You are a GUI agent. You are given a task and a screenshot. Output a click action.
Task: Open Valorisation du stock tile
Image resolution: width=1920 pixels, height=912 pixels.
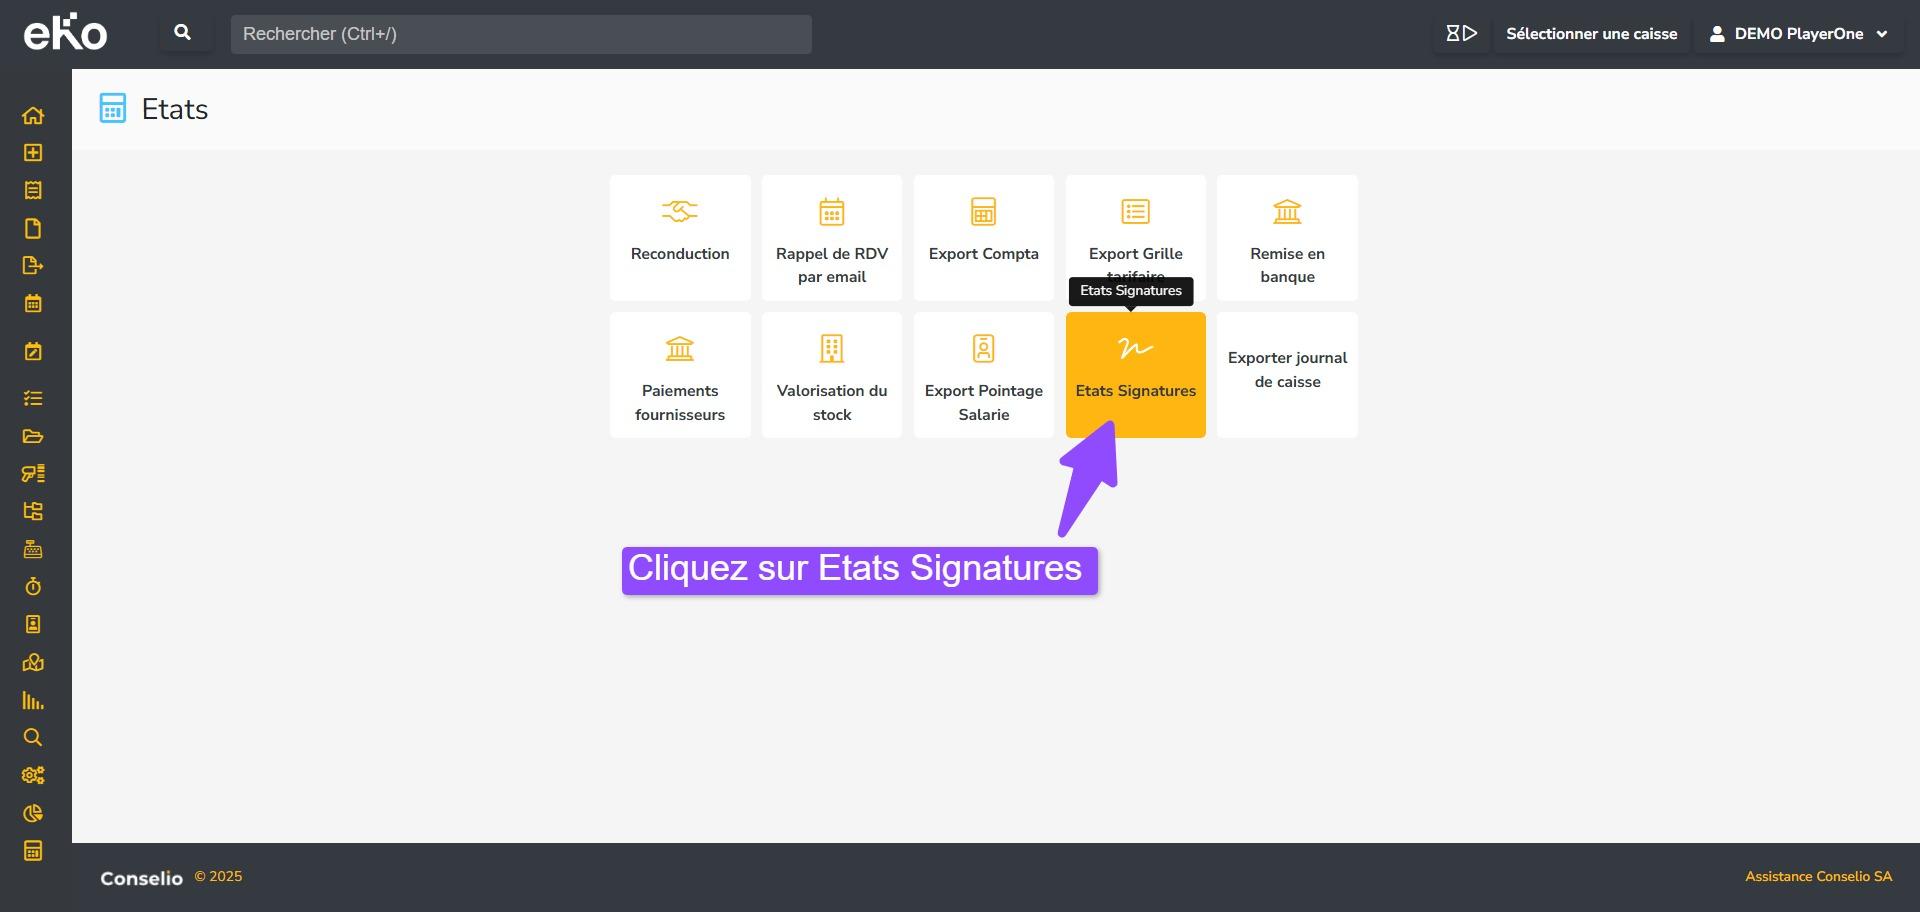click(x=831, y=375)
